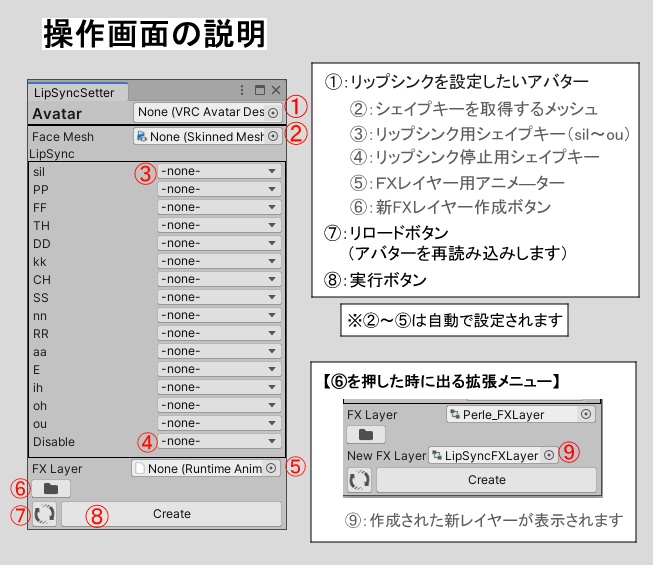Click the Create button in the main window
Viewport: 653px width, 565px height.
point(172,514)
